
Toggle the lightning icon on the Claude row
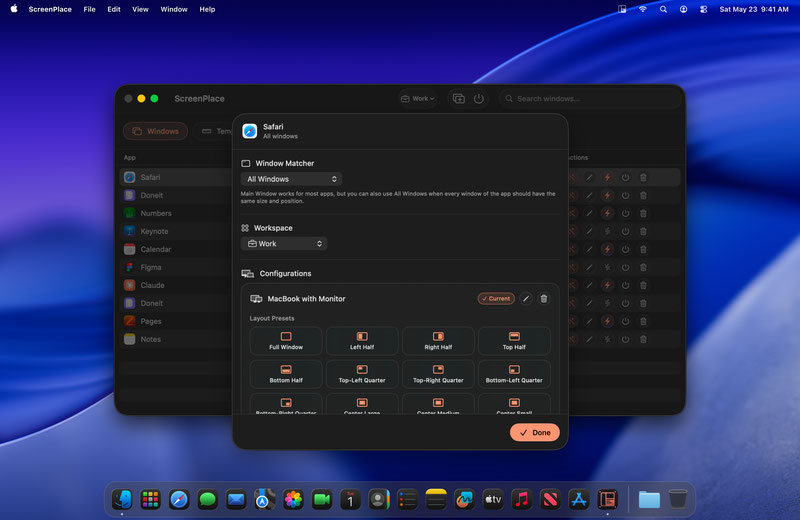tap(607, 285)
